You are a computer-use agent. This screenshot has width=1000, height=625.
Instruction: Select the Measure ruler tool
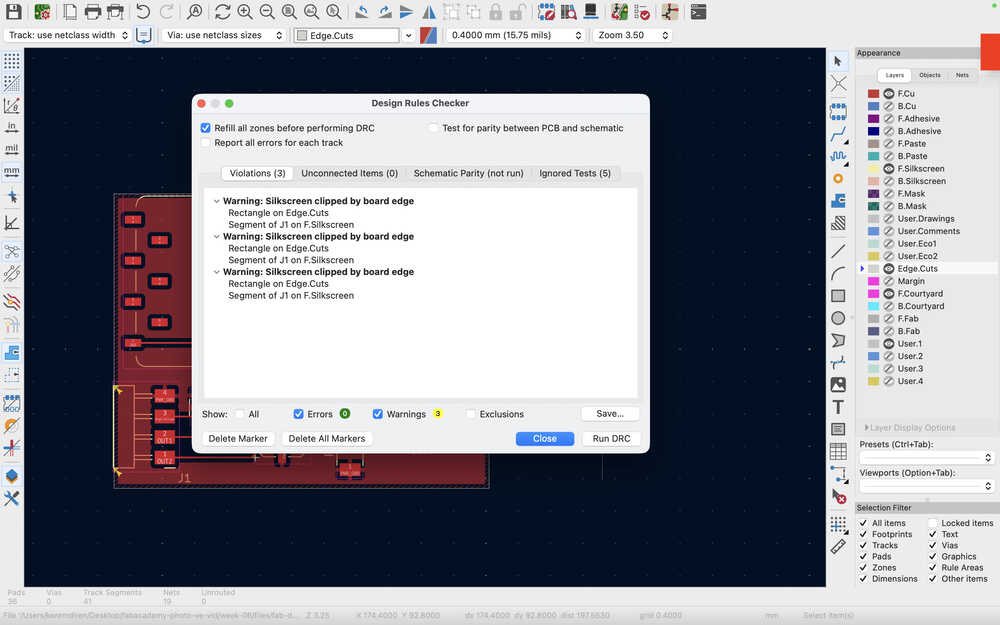(x=838, y=547)
